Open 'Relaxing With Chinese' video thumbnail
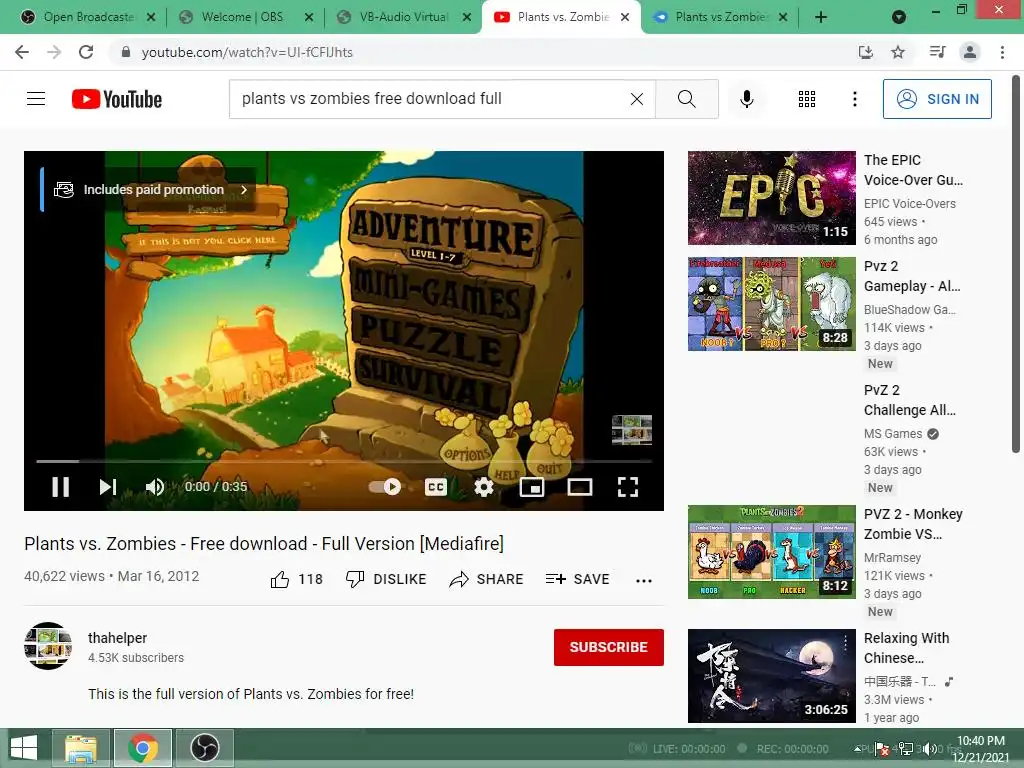The image size is (1024, 768). click(x=771, y=676)
